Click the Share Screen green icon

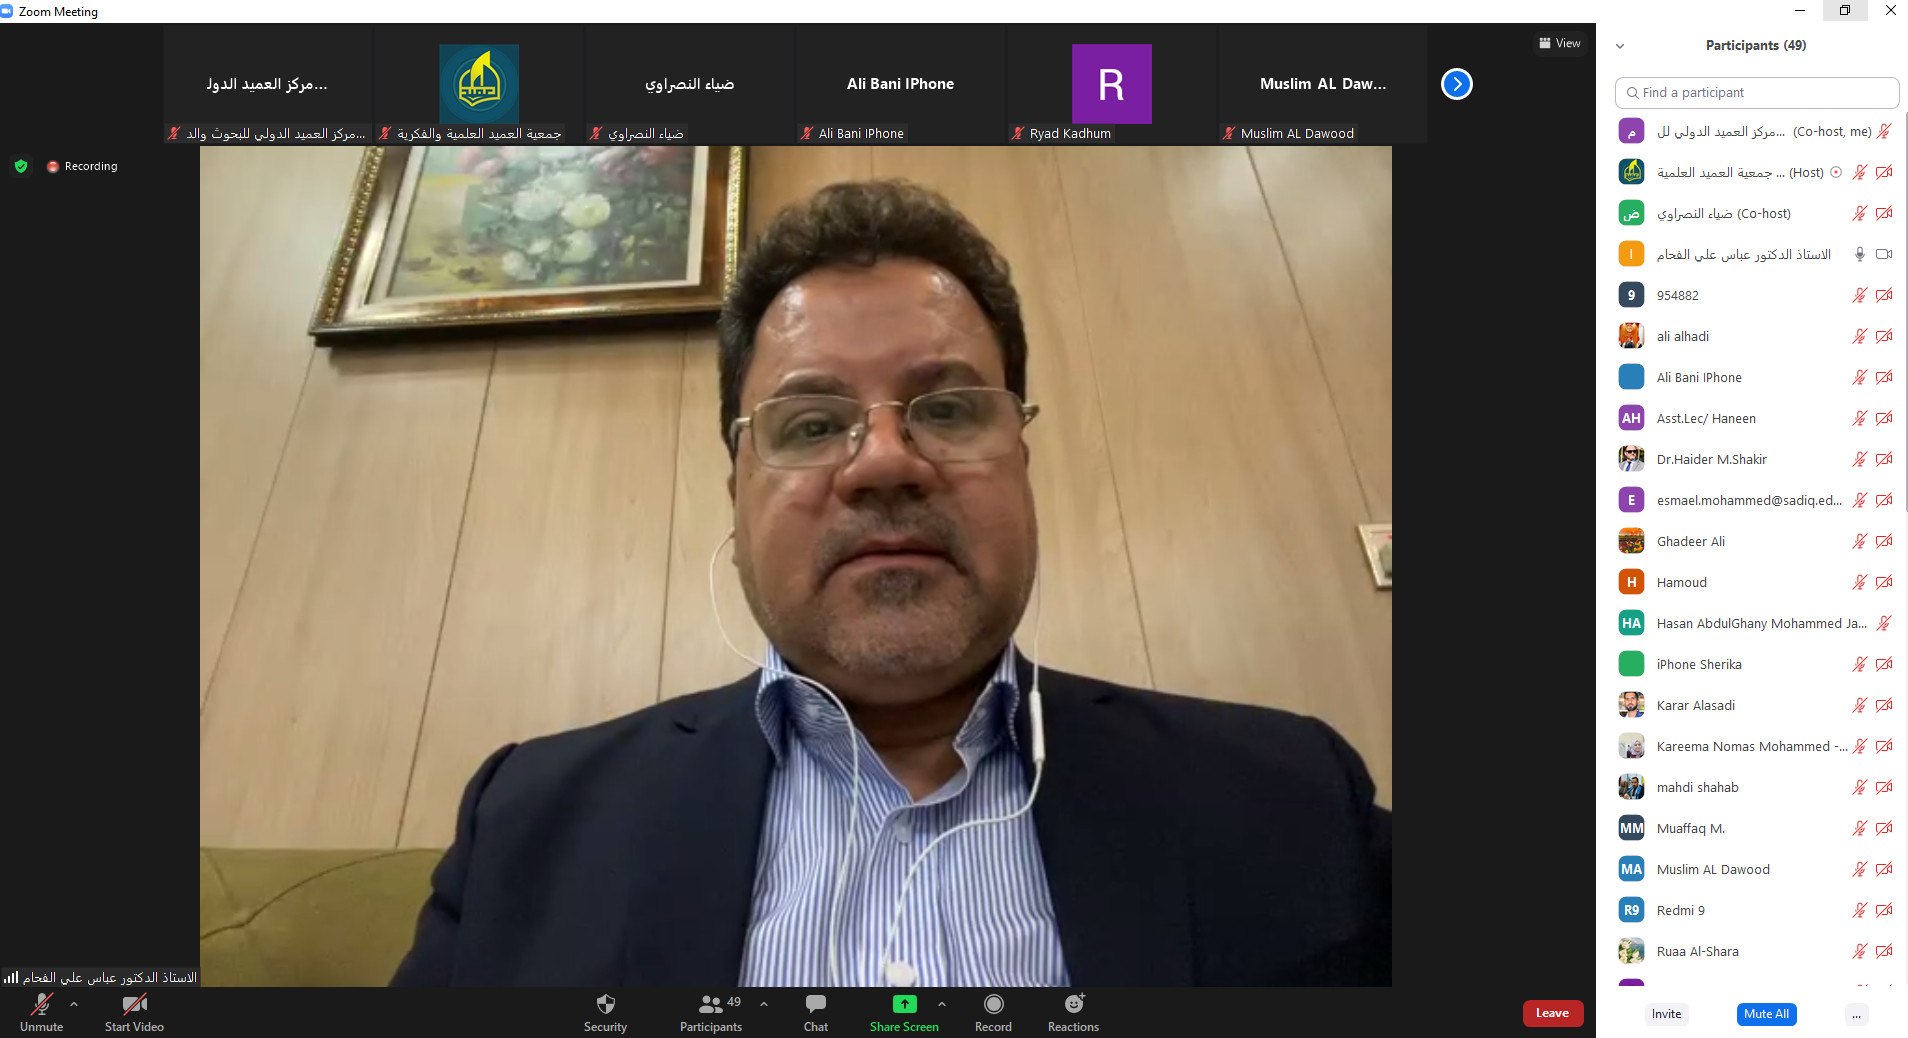[904, 1004]
